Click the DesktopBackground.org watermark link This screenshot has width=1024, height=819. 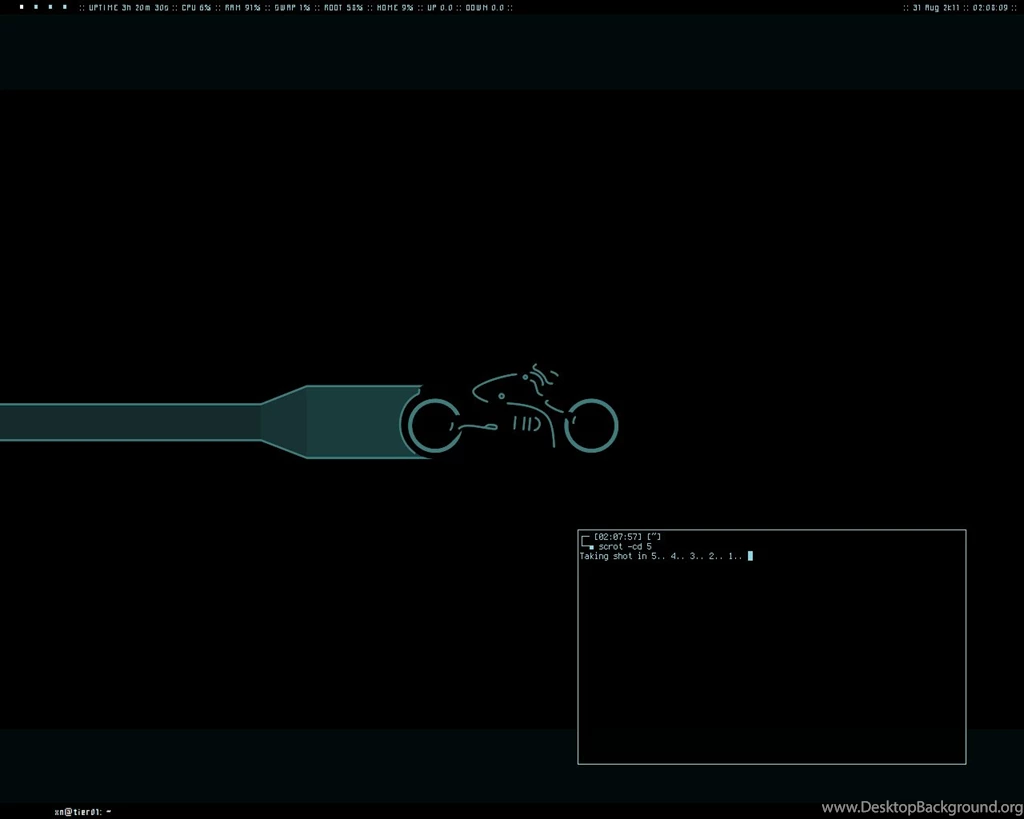pyautogui.click(x=921, y=807)
